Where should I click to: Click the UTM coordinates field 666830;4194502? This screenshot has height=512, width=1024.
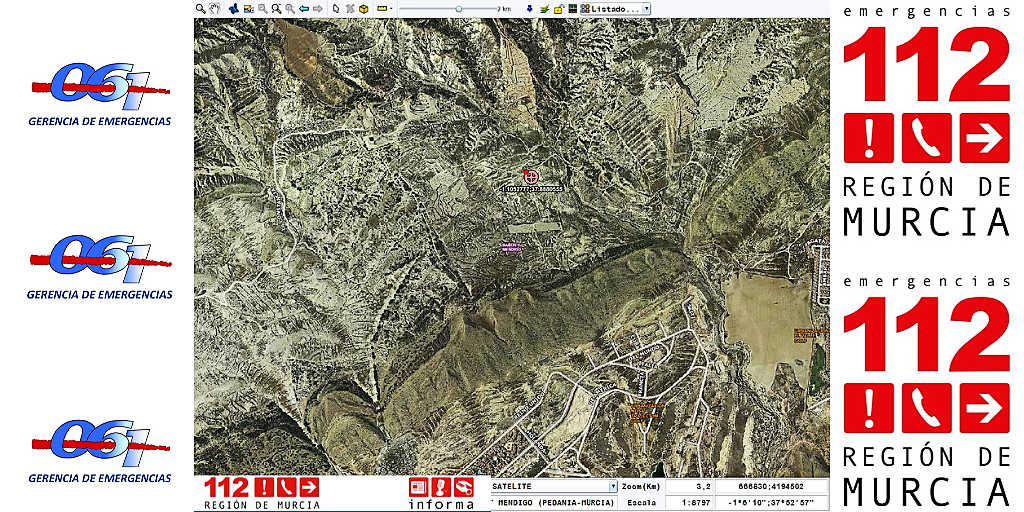(x=771, y=487)
